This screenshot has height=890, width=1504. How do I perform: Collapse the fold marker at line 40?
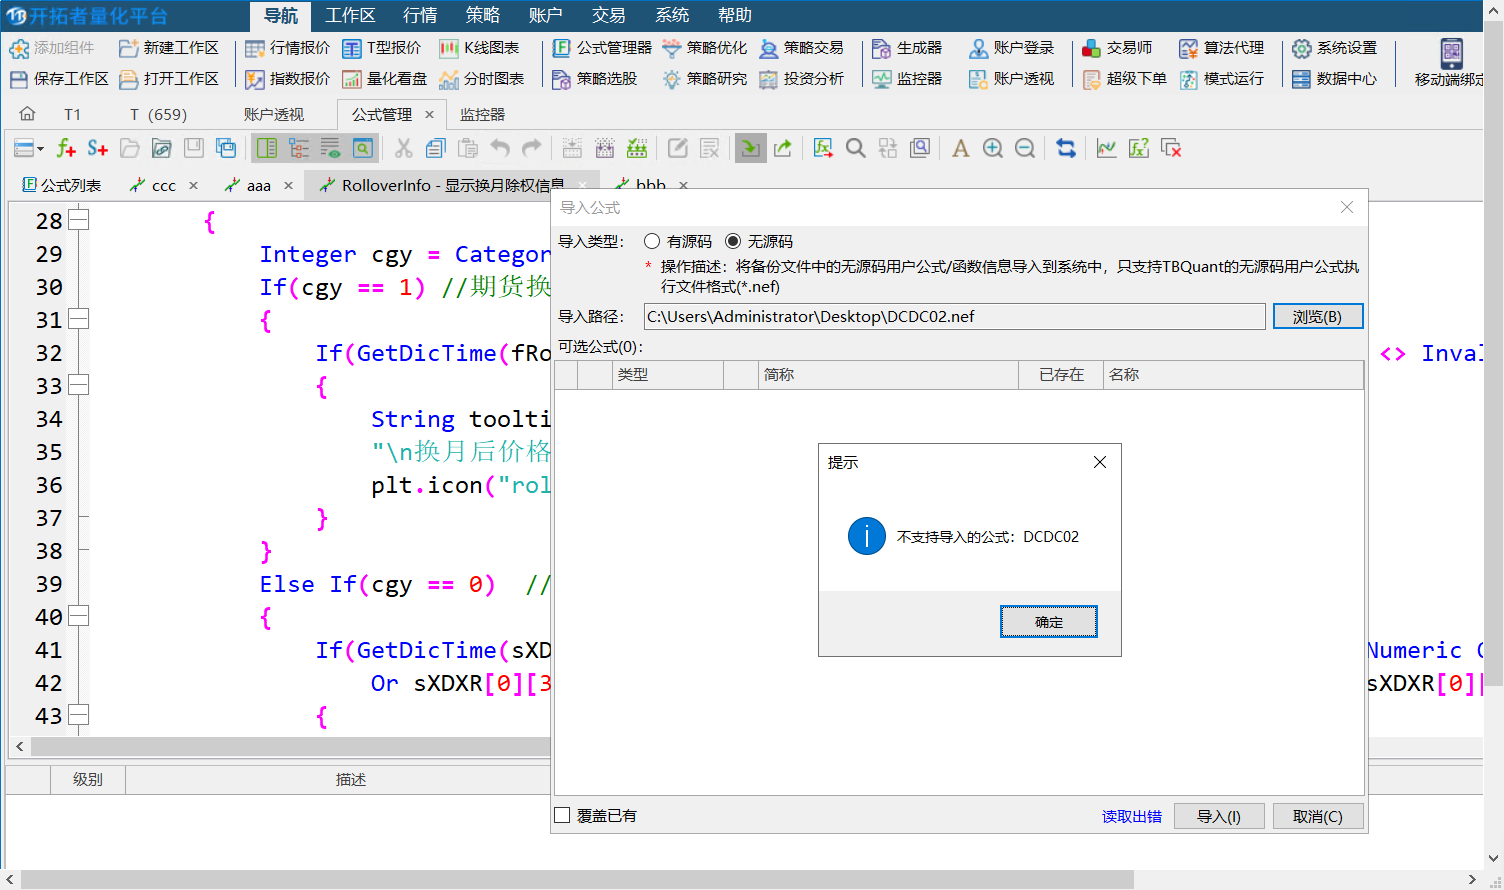(78, 617)
